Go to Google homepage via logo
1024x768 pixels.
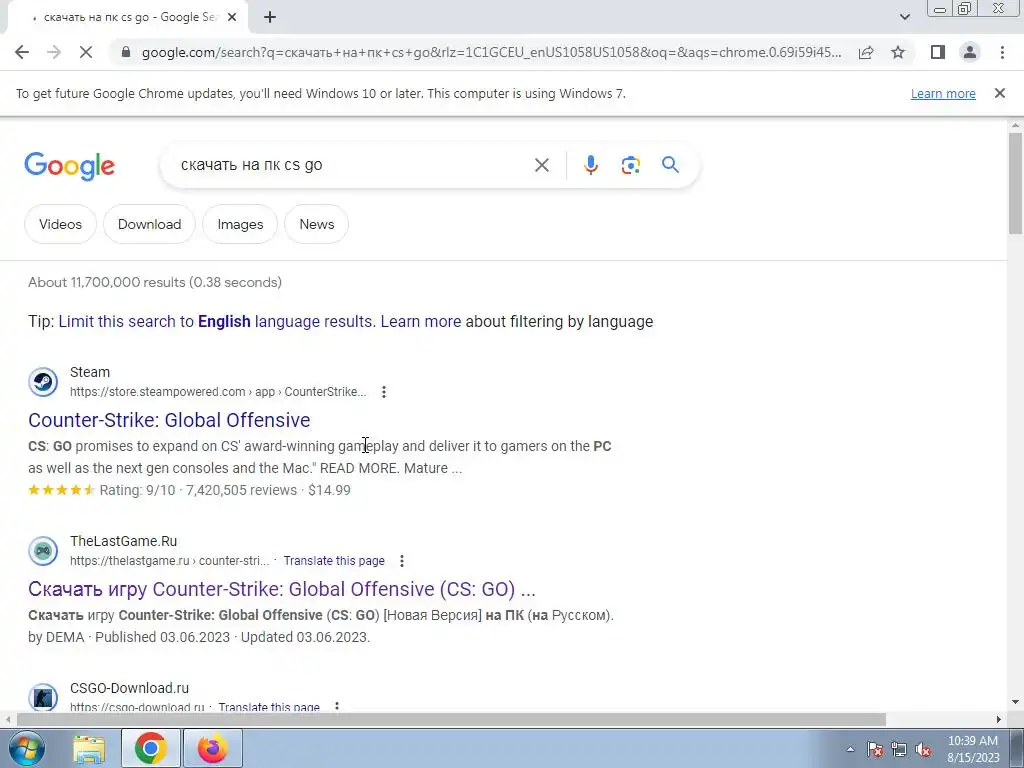[69, 166]
